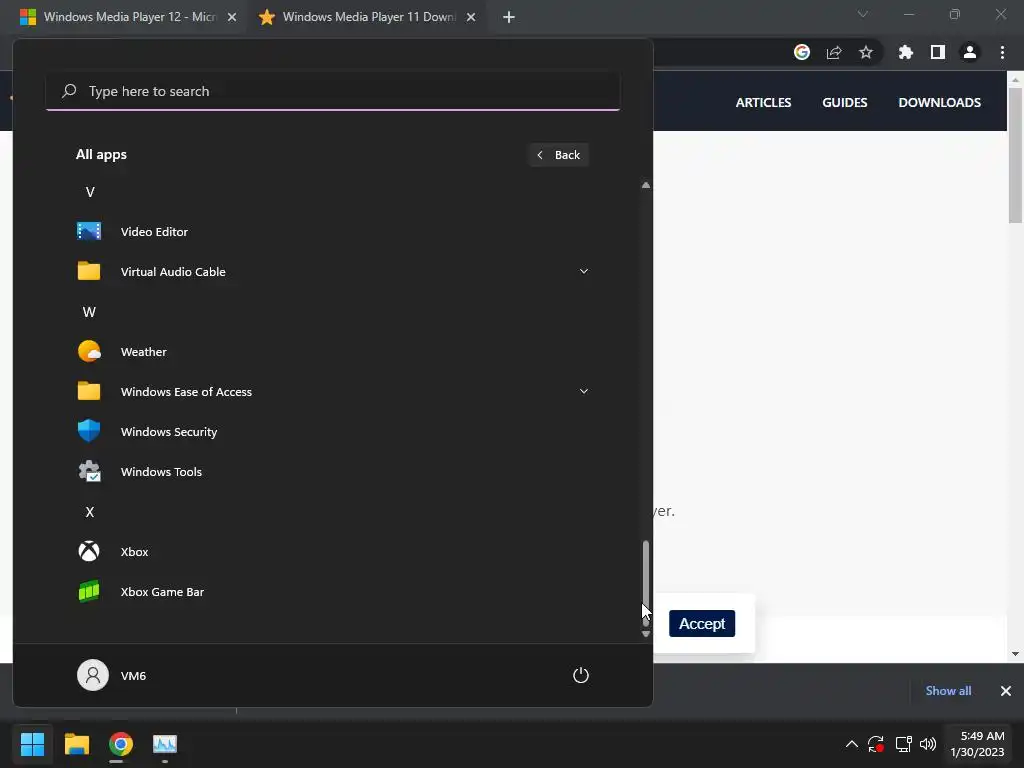
Task: Click the VM6 account name
Action: tap(133, 676)
